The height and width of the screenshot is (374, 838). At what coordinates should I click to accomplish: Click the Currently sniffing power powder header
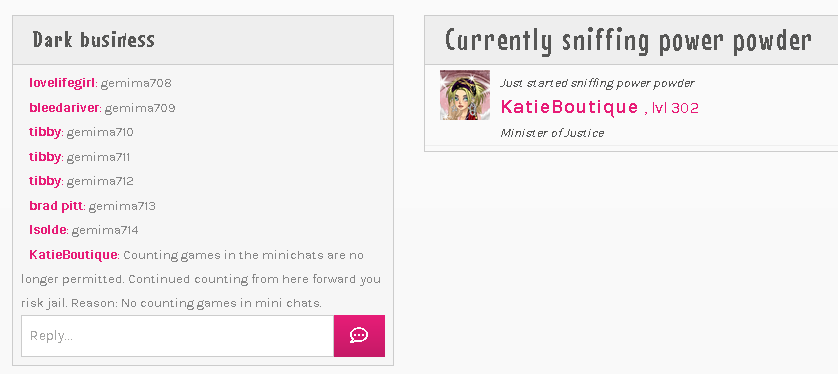click(631, 40)
